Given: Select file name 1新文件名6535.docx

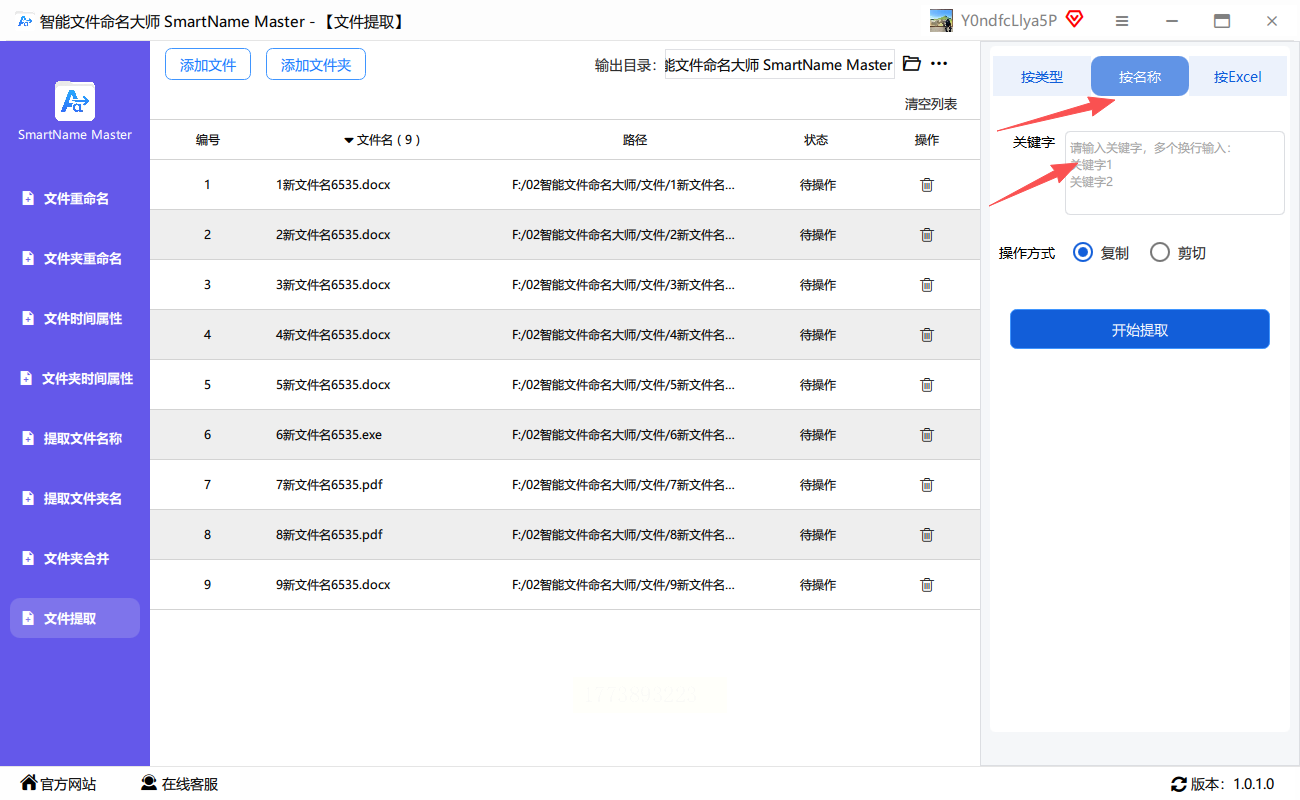Looking at the screenshot, I should 333,185.
